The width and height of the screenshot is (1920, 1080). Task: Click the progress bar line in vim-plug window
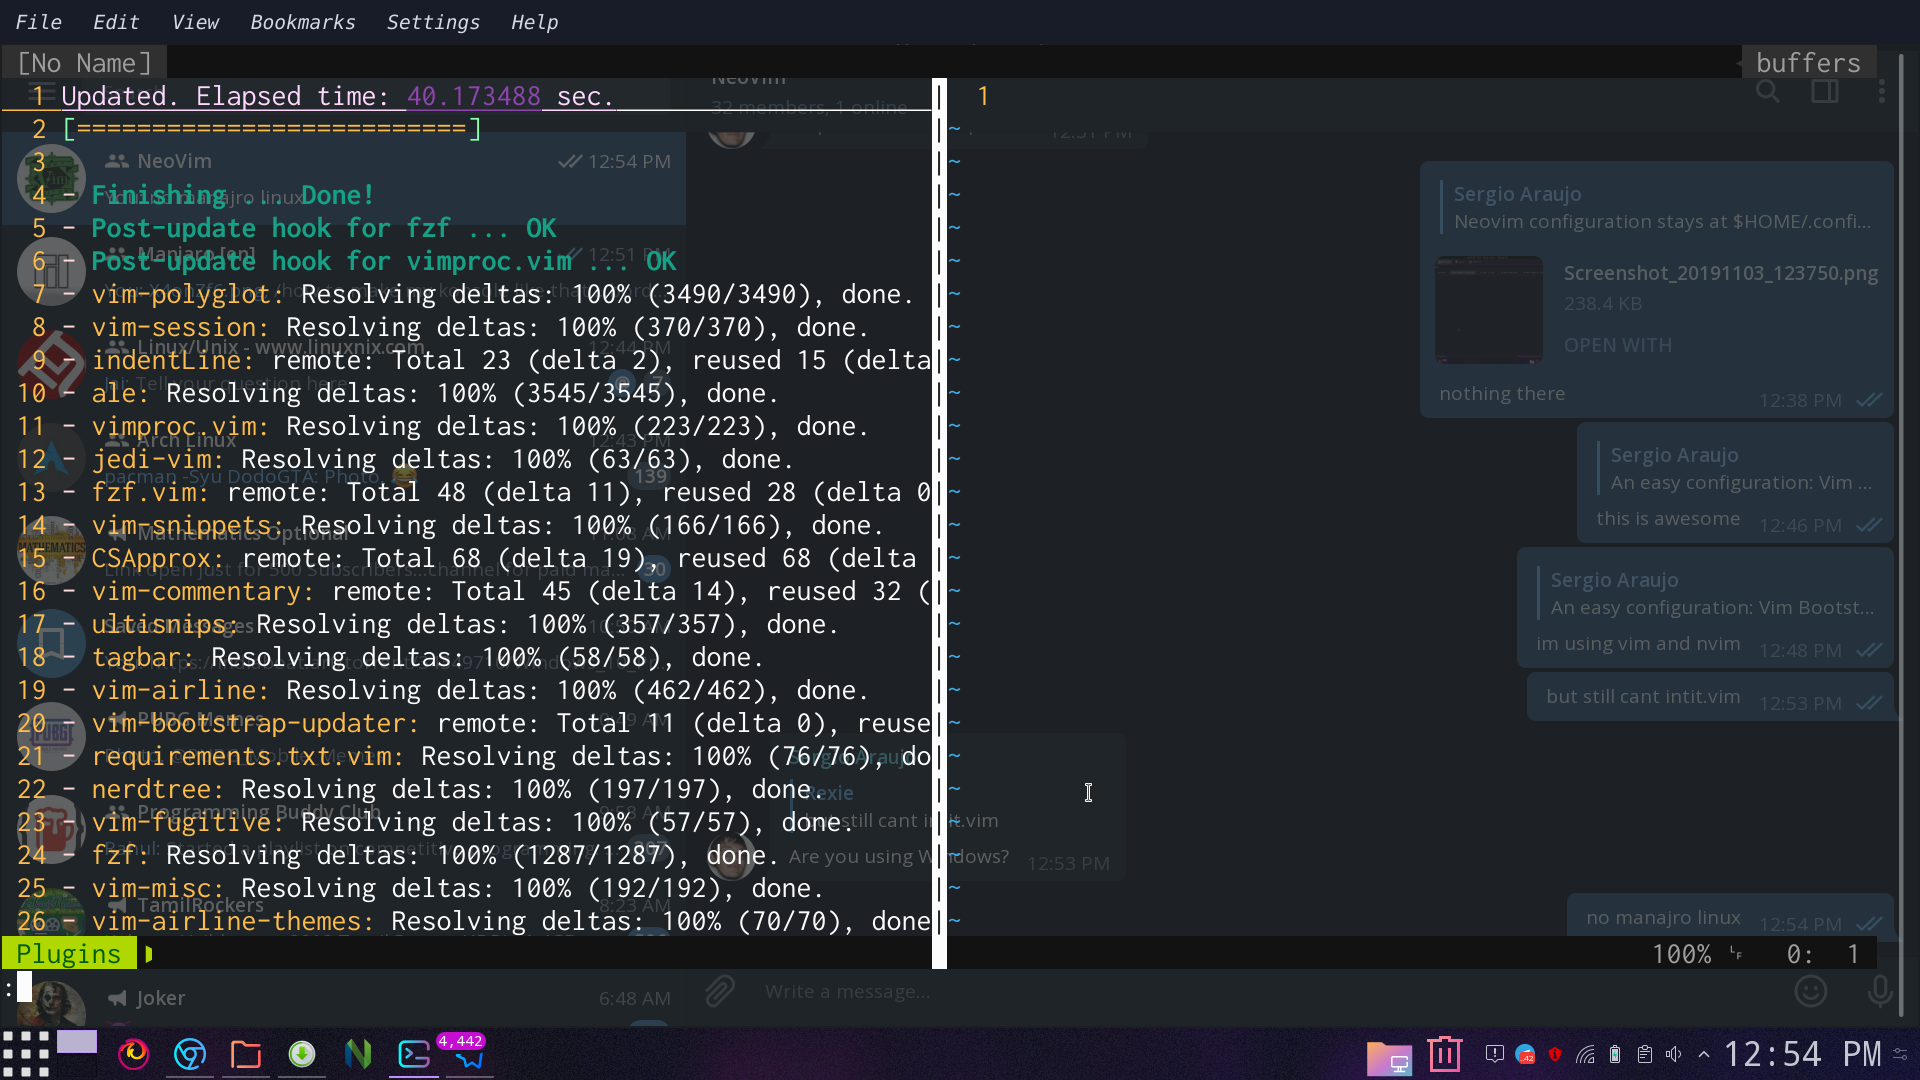click(271, 129)
